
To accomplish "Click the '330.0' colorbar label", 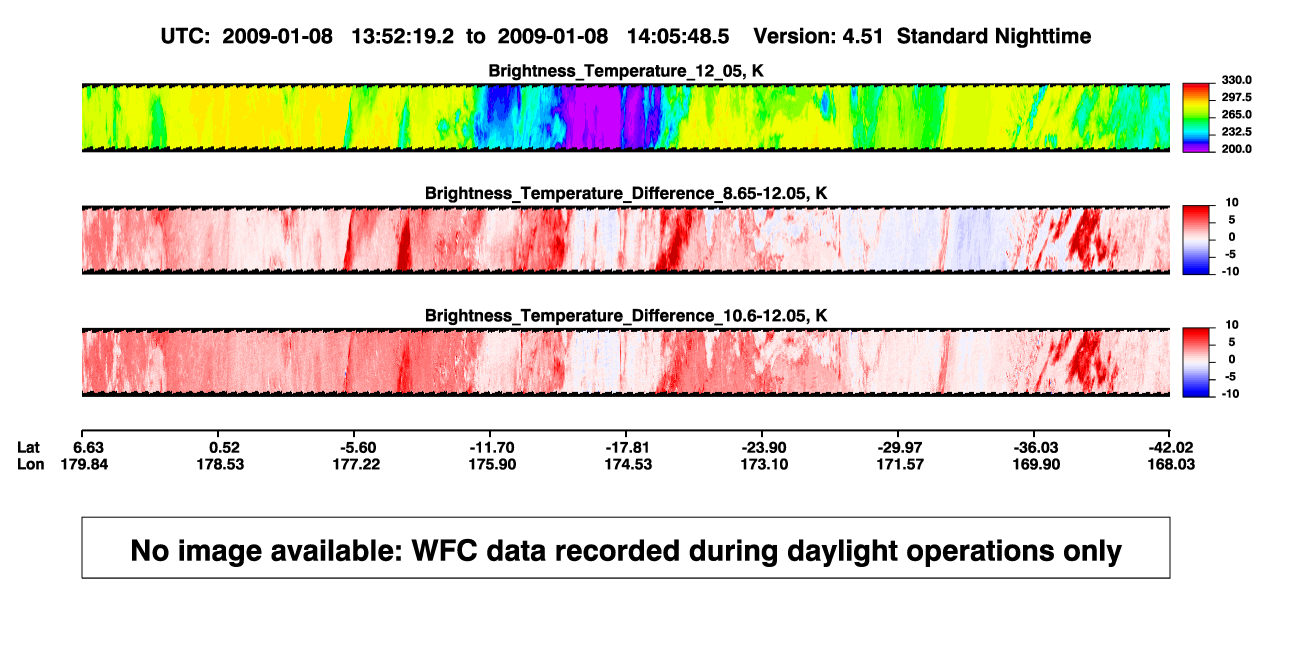I will coord(1237,80).
